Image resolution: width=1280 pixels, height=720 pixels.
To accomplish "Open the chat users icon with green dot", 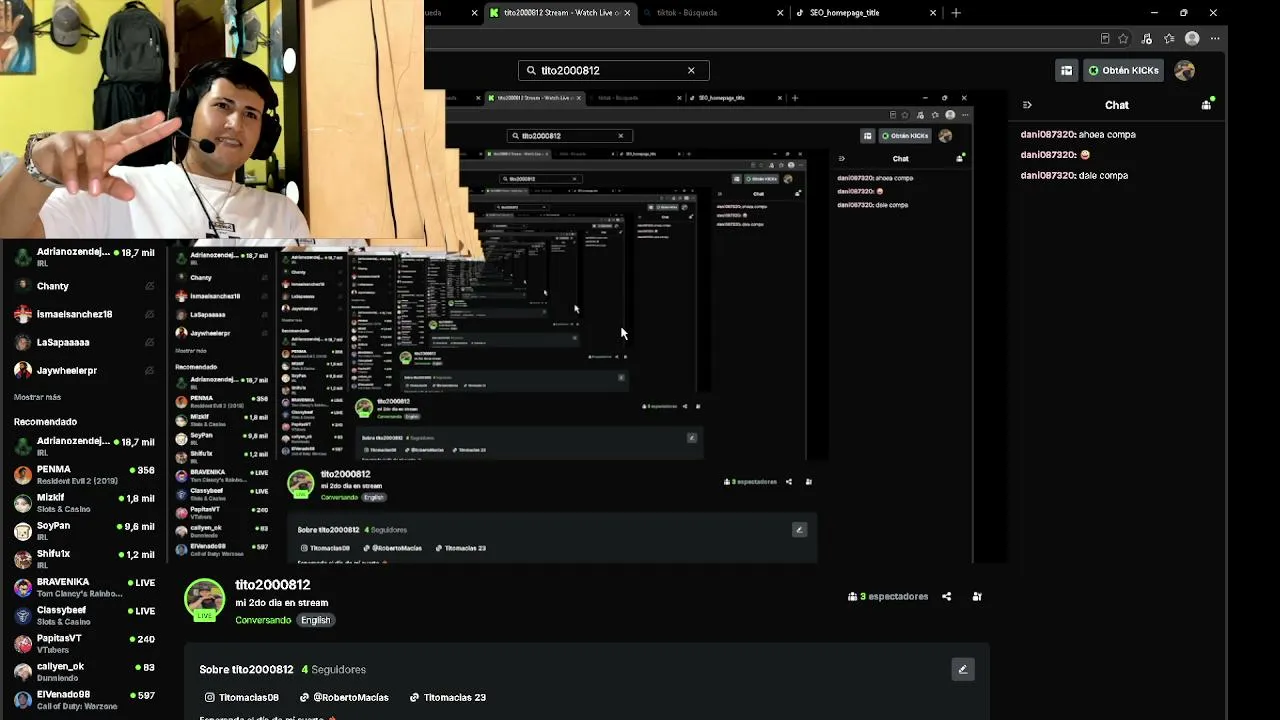I will [x=1207, y=104].
